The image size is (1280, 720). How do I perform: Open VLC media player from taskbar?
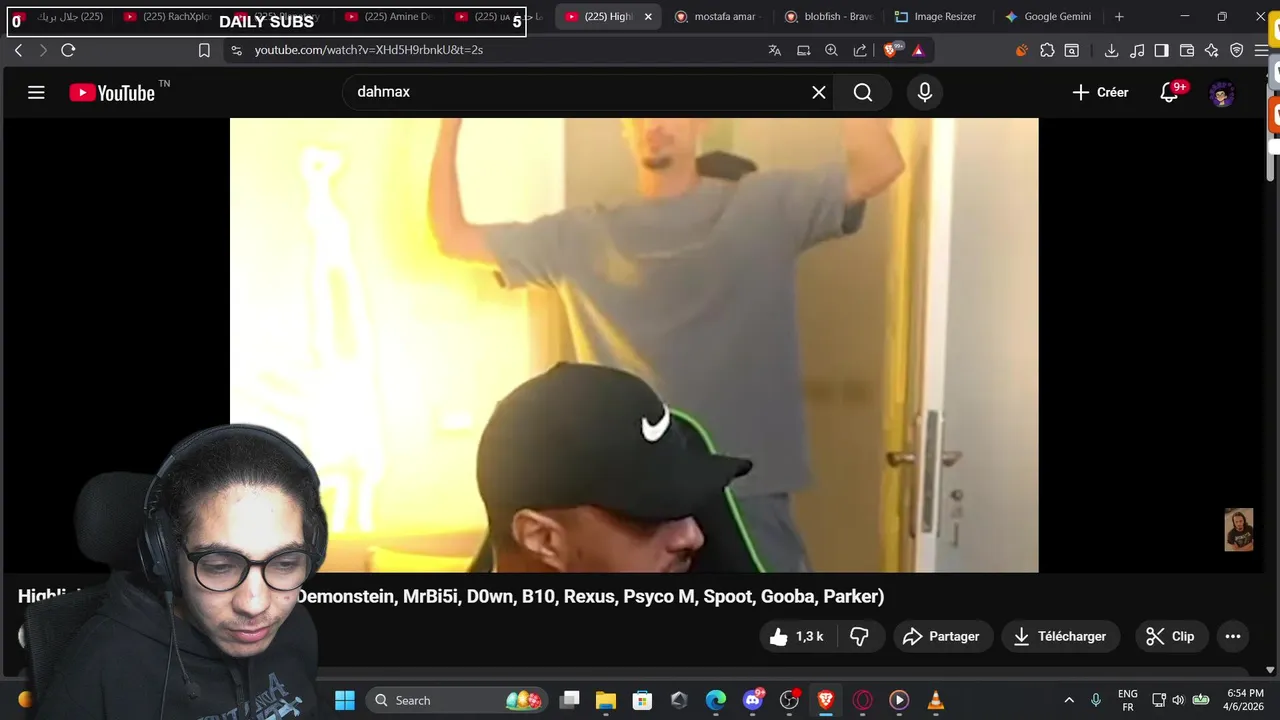[936, 700]
